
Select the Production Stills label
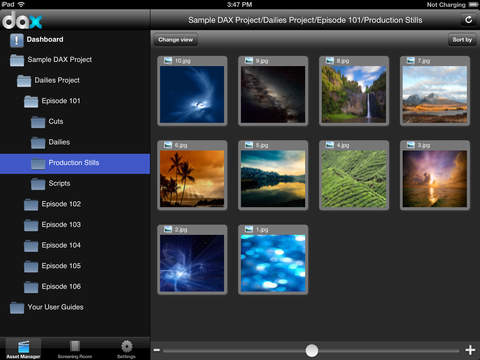(x=74, y=163)
